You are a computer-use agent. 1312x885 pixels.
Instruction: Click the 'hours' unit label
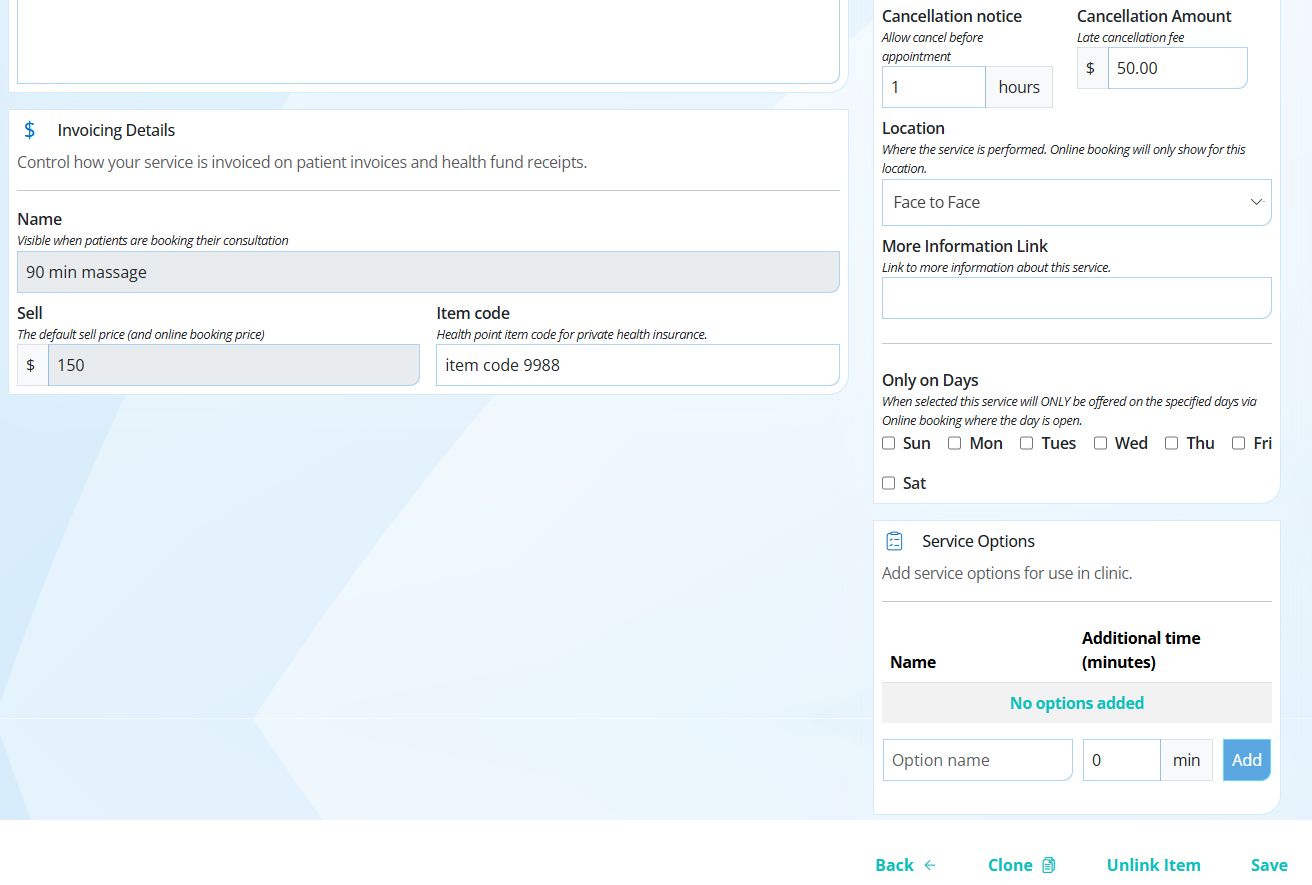tap(1019, 87)
